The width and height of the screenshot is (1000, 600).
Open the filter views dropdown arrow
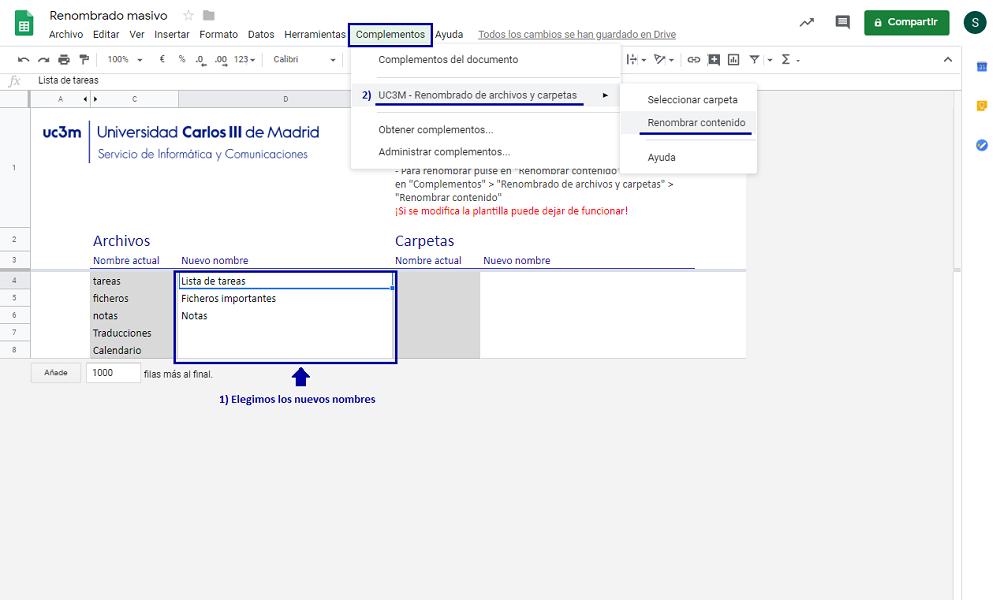pos(770,60)
